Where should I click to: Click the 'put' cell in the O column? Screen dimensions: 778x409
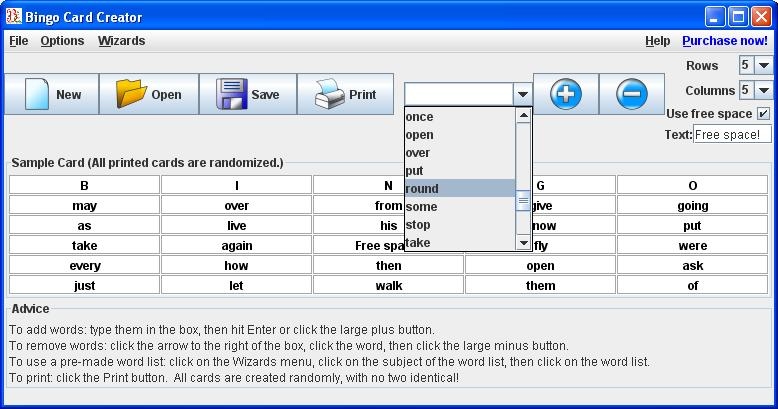coord(693,225)
